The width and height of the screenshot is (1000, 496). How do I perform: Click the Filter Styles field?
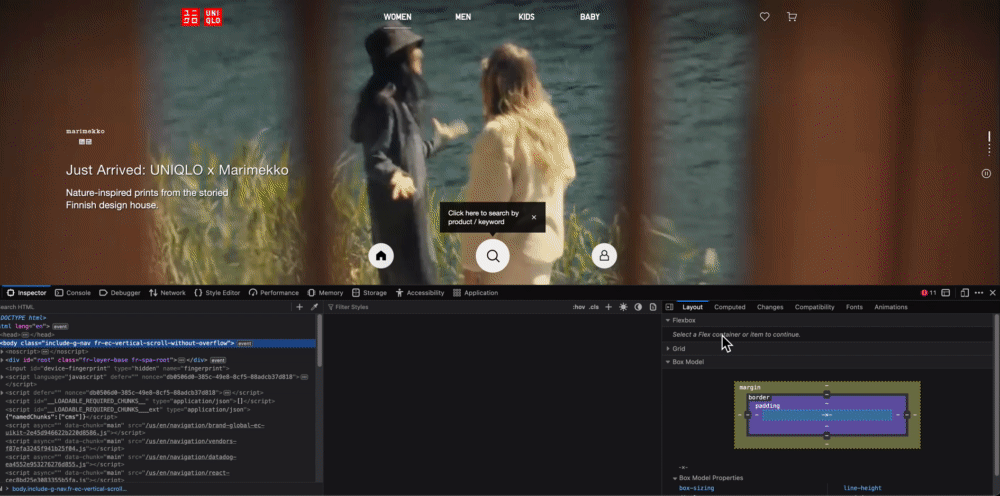pyautogui.click(x=446, y=307)
